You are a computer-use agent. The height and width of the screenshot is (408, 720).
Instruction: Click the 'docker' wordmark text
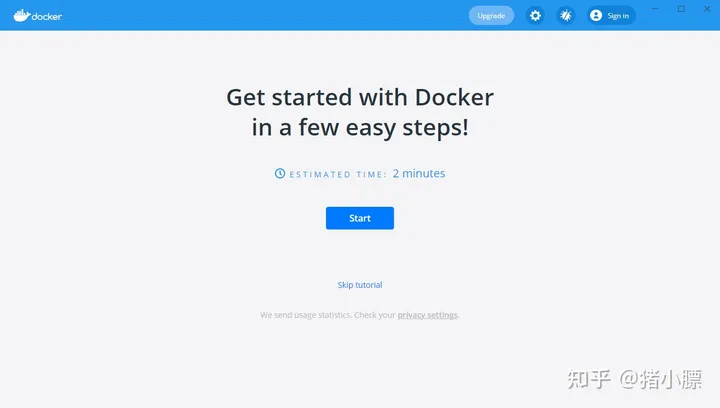pyautogui.click(x=47, y=17)
